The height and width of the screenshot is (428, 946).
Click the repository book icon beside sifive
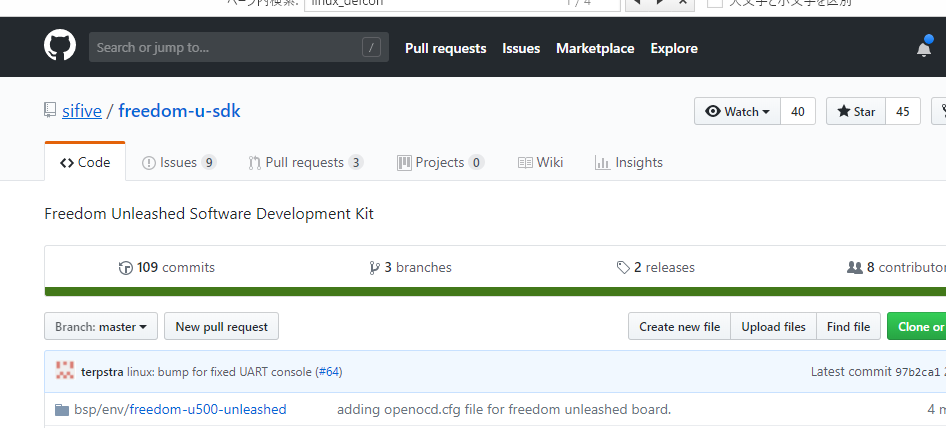[50, 111]
